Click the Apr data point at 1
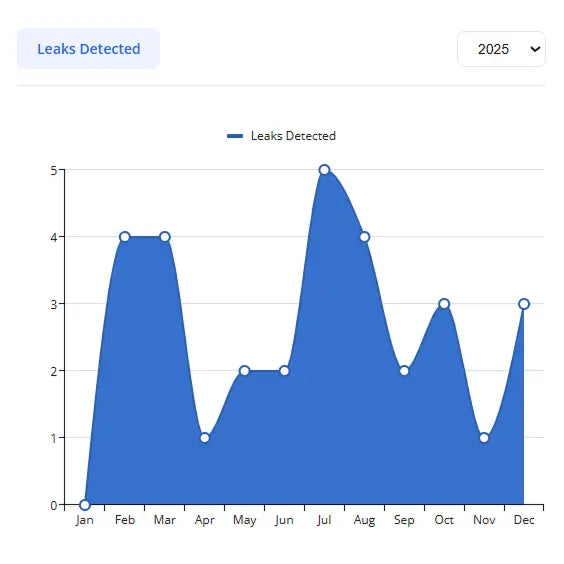Screen dimensions: 564x564 click(205, 438)
